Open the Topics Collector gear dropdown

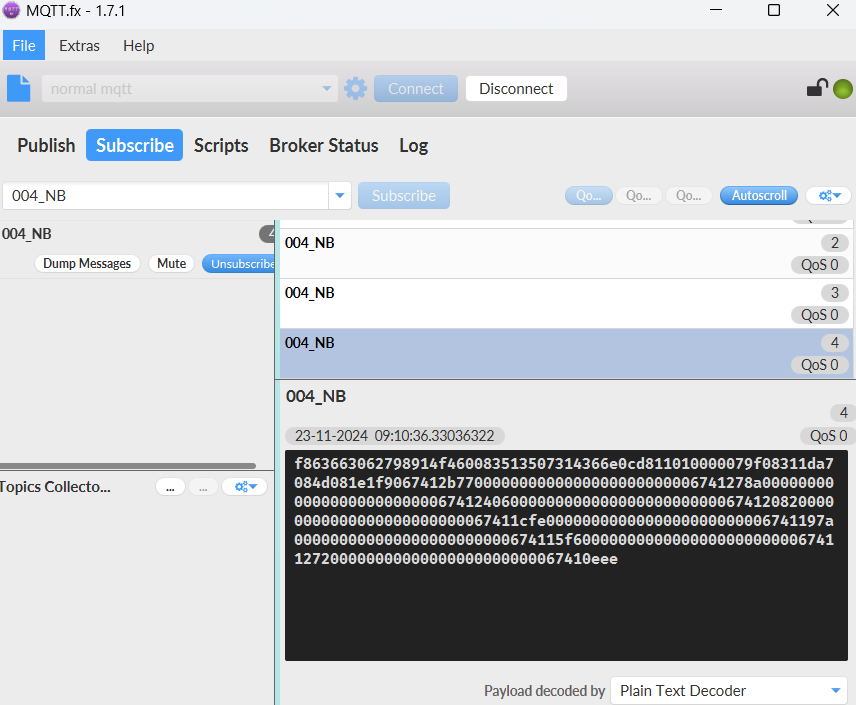click(245, 487)
